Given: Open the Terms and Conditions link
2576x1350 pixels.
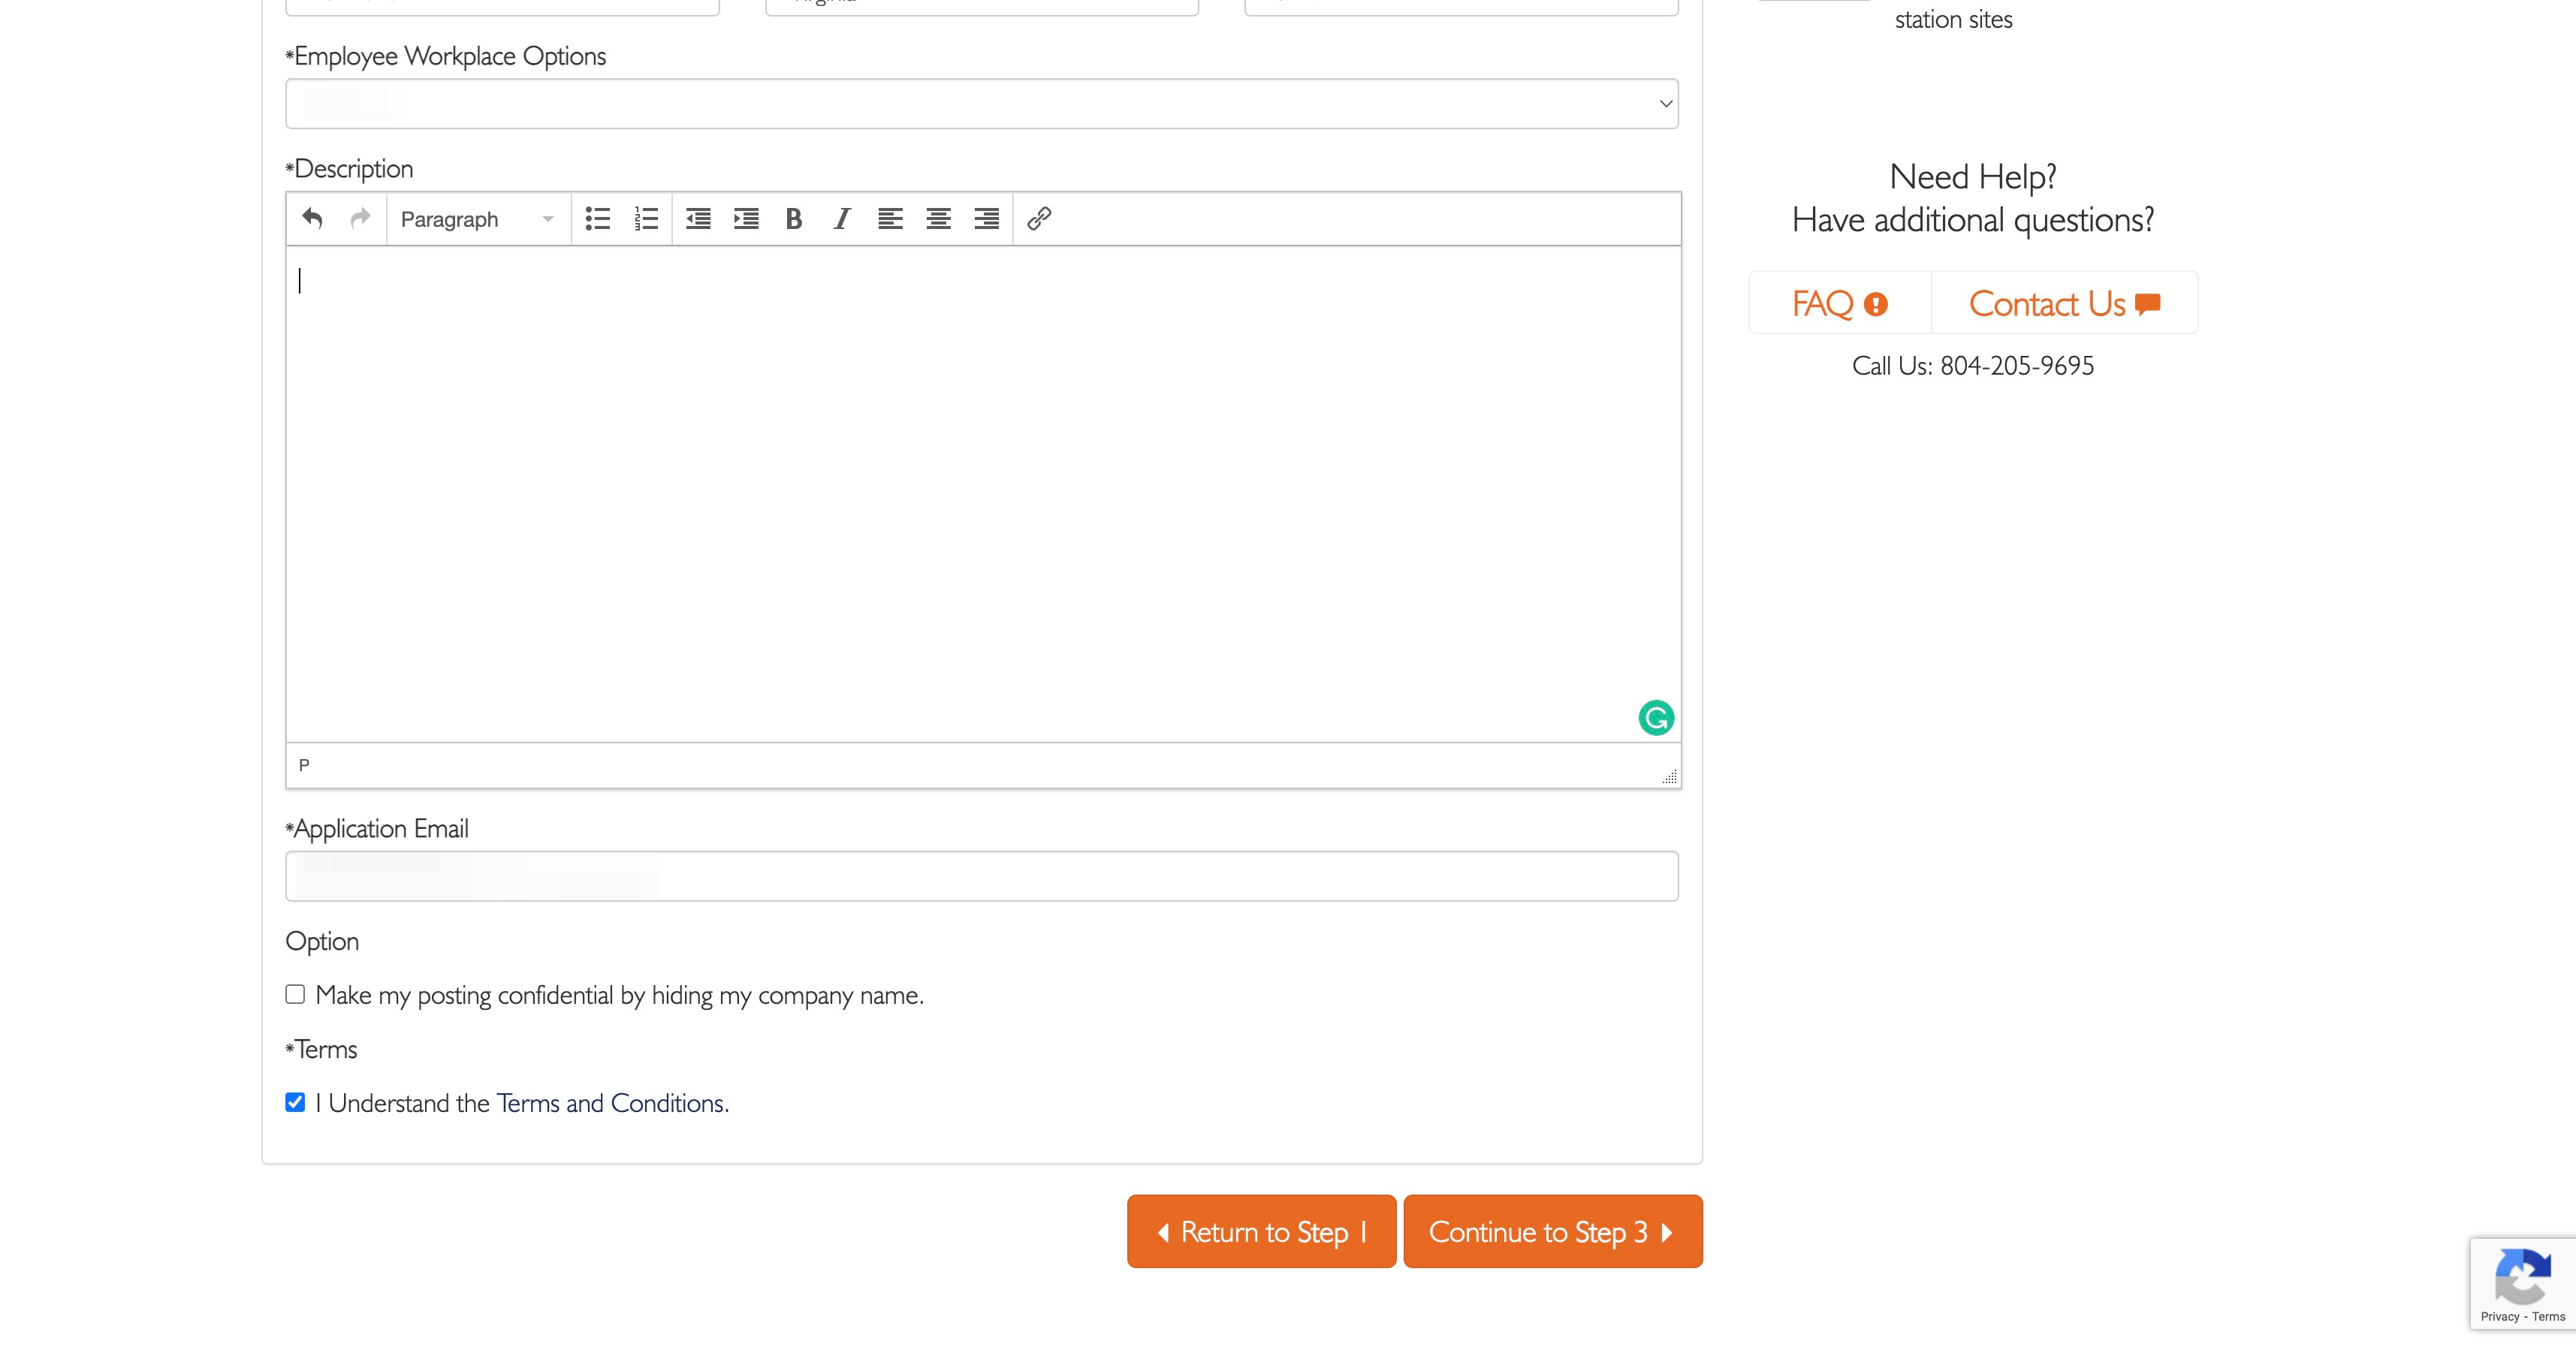Looking at the screenshot, I should (610, 1103).
